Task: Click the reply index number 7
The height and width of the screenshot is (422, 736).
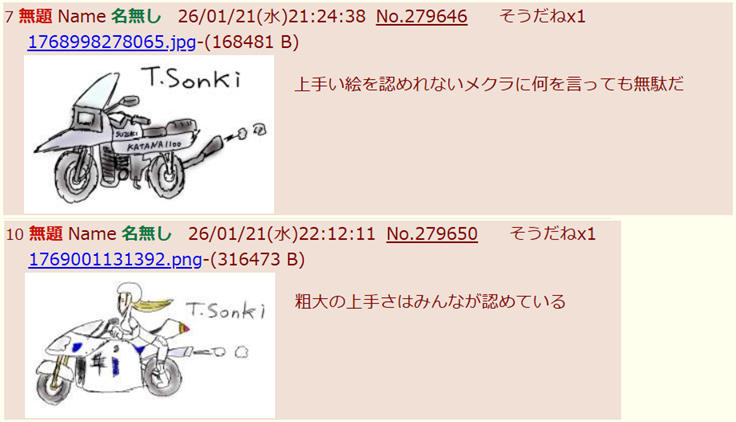Action: click(9, 17)
